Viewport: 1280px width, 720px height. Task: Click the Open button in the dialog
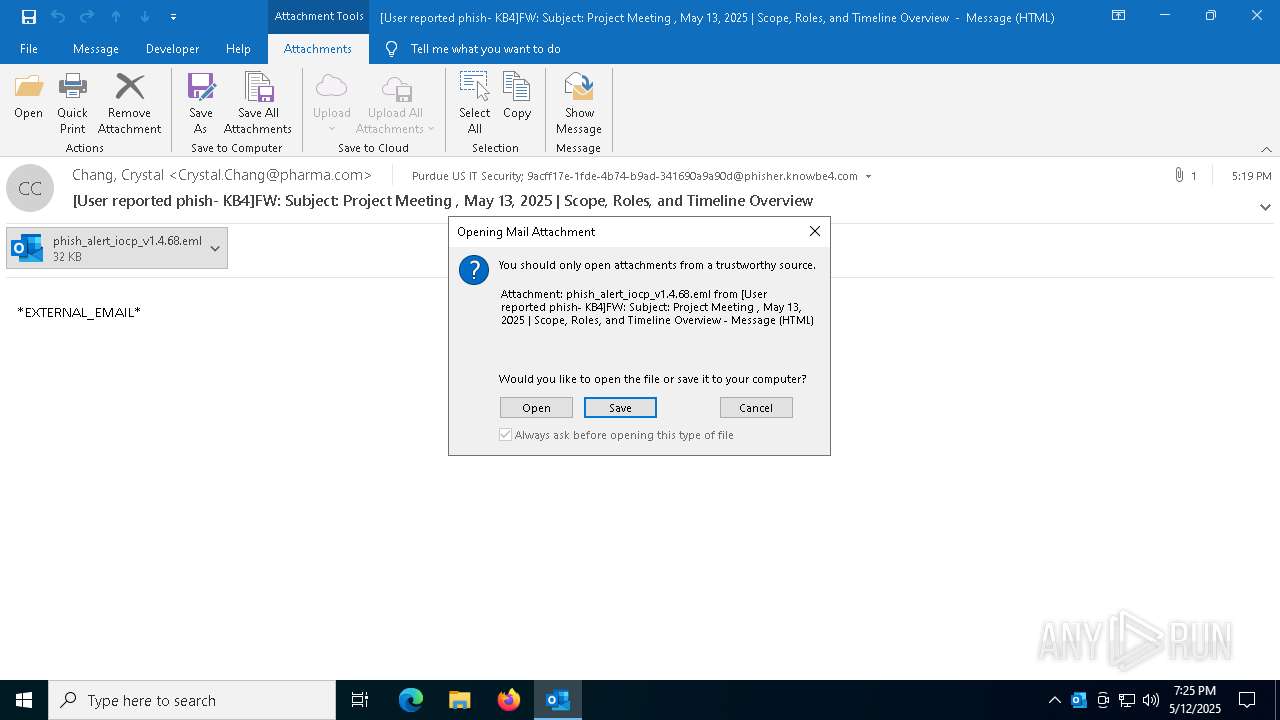[536, 408]
